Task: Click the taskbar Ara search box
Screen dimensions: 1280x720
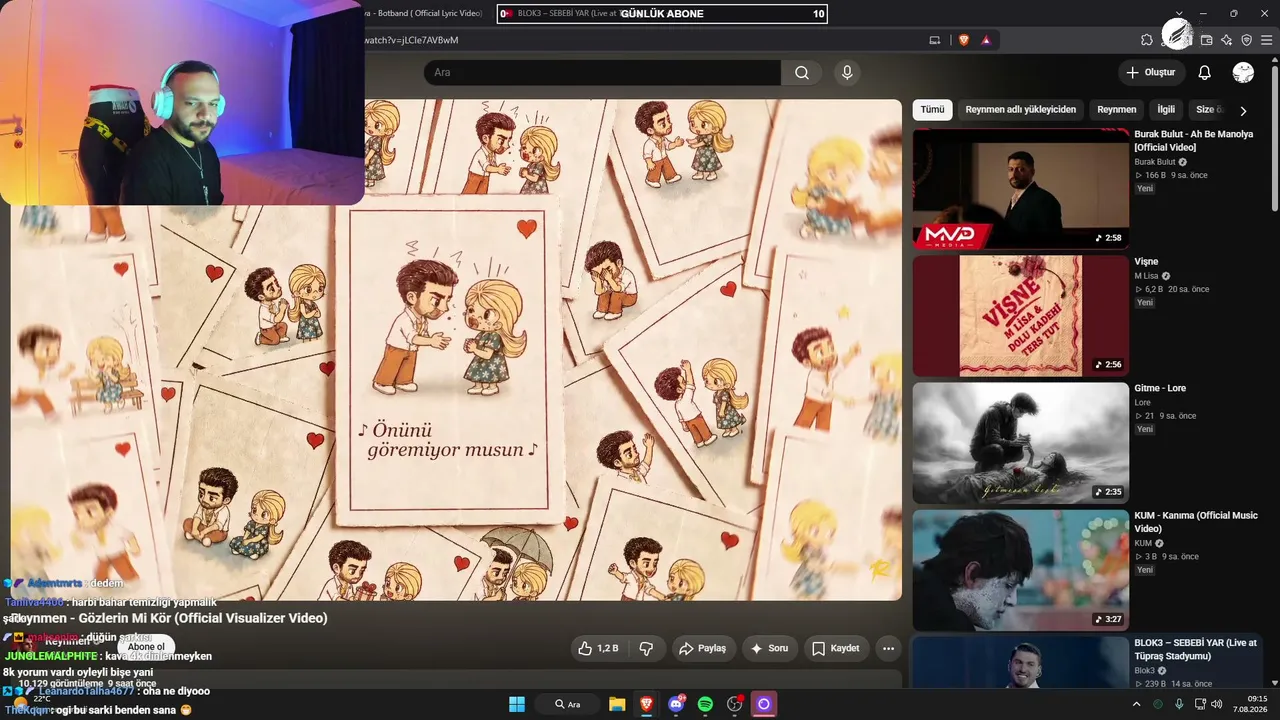Action: click(x=568, y=704)
